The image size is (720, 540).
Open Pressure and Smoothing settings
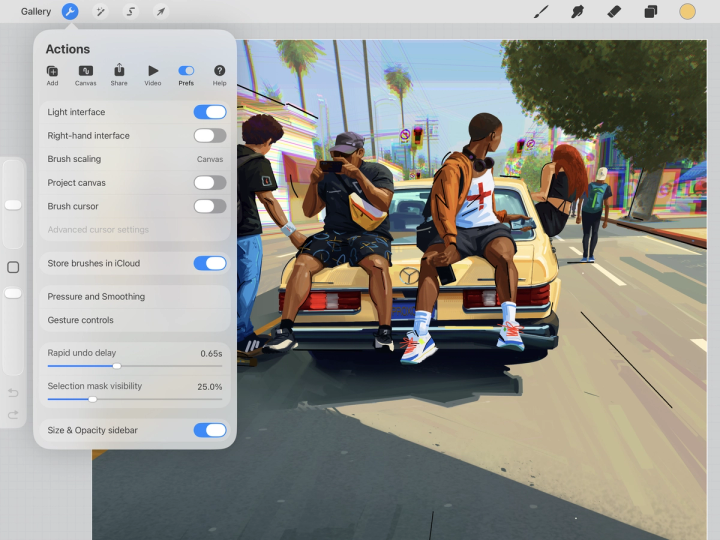point(135,297)
